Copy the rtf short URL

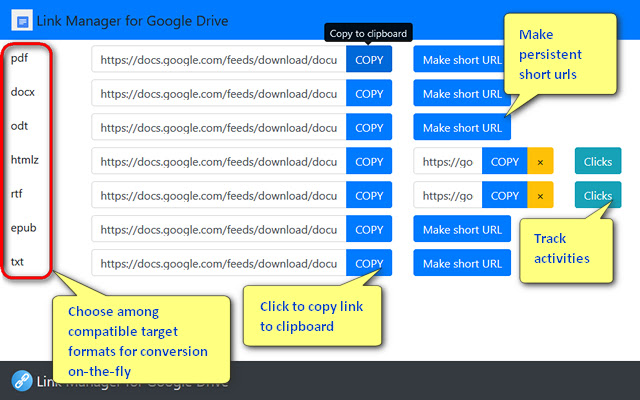click(x=504, y=195)
